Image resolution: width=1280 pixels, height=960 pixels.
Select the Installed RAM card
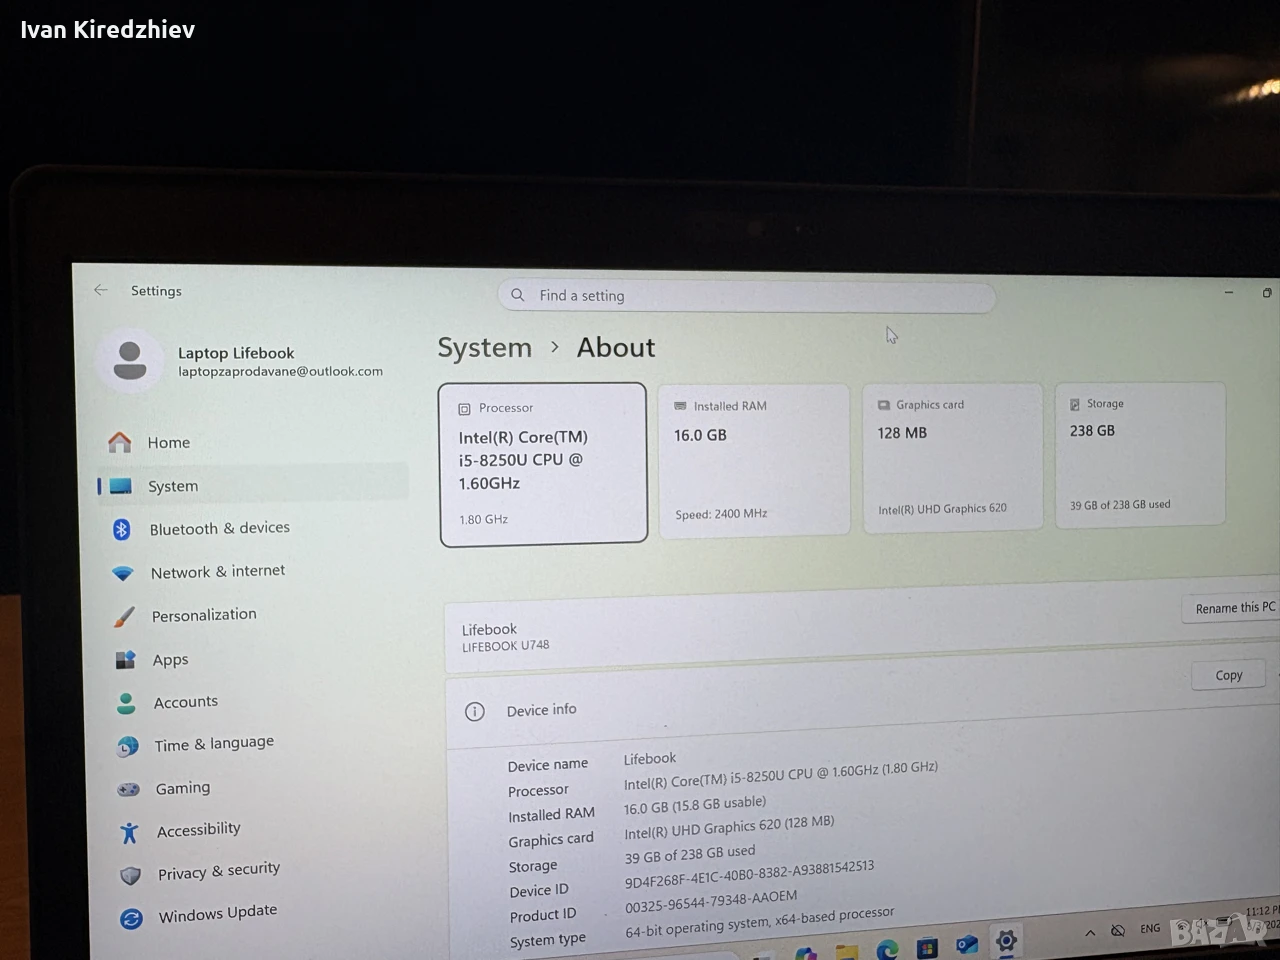pyautogui.click(x=754, y=460)
